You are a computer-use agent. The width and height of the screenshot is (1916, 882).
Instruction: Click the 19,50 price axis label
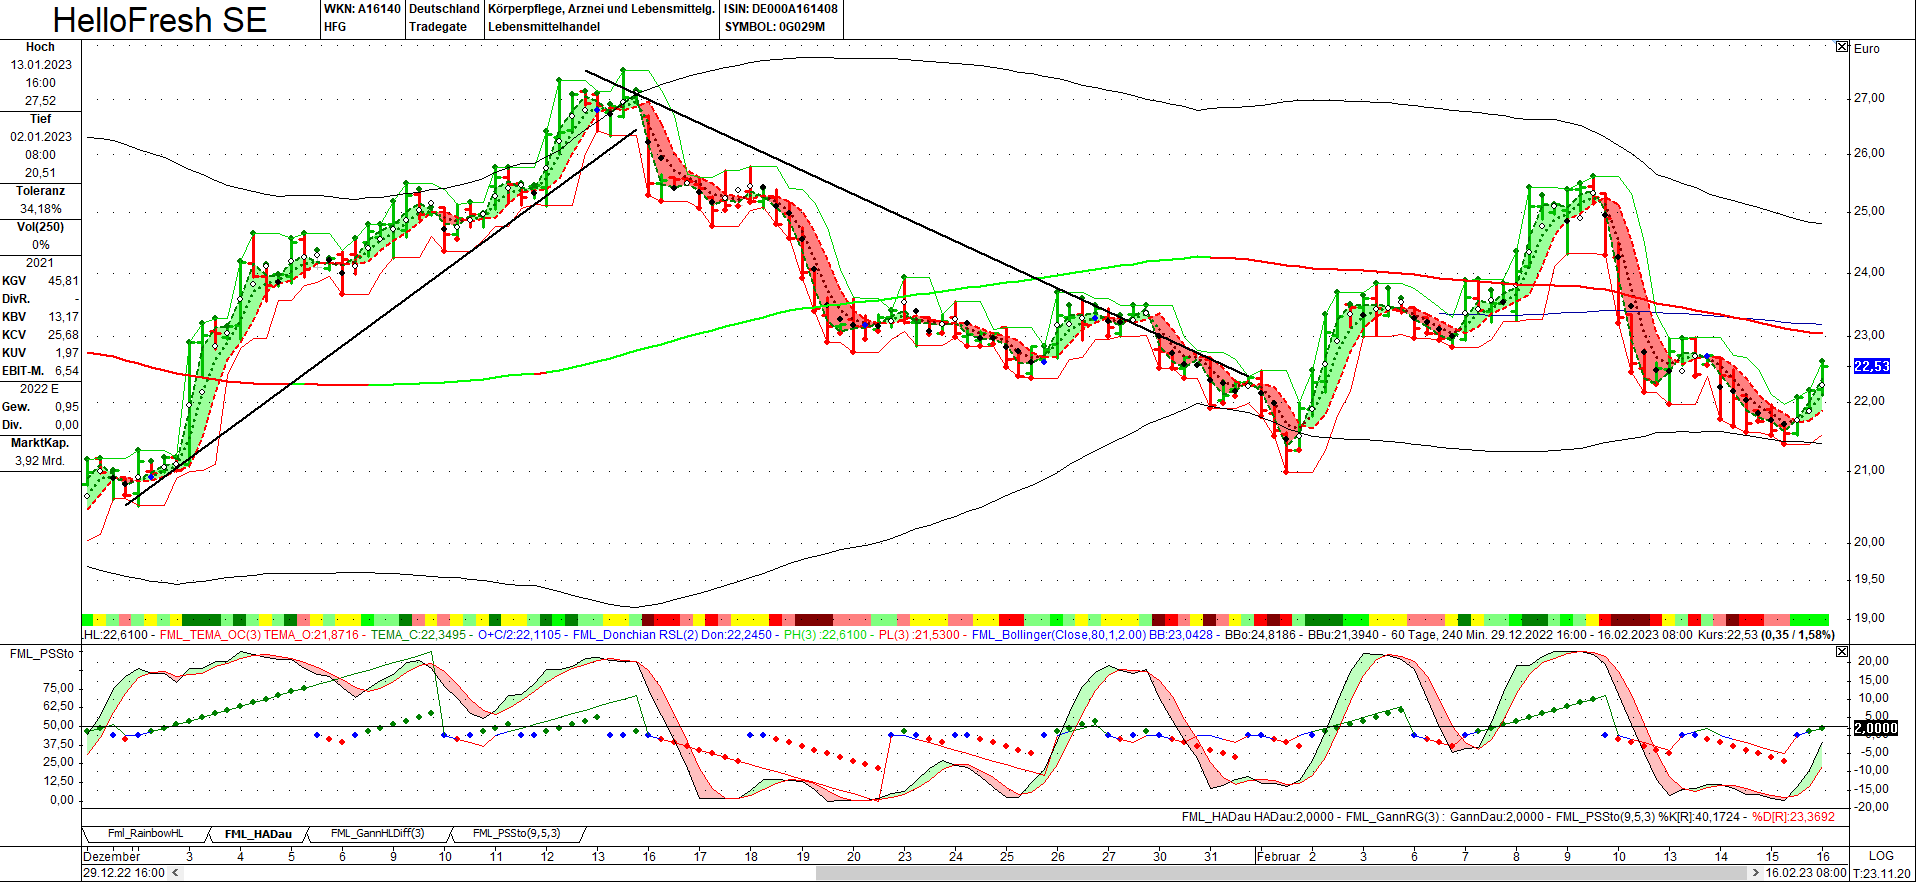pos(1869,579)
